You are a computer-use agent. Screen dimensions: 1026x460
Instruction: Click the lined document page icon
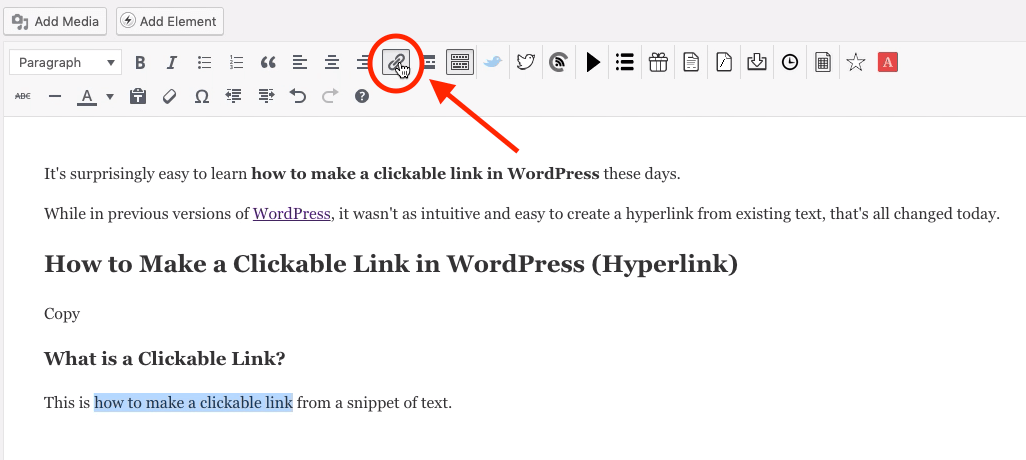coord(691,63)
